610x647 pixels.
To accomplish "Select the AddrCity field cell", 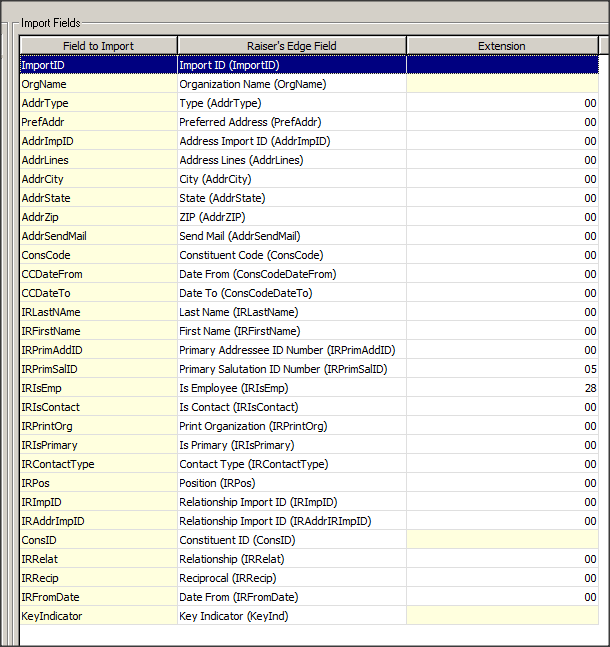I will (99, 179).
